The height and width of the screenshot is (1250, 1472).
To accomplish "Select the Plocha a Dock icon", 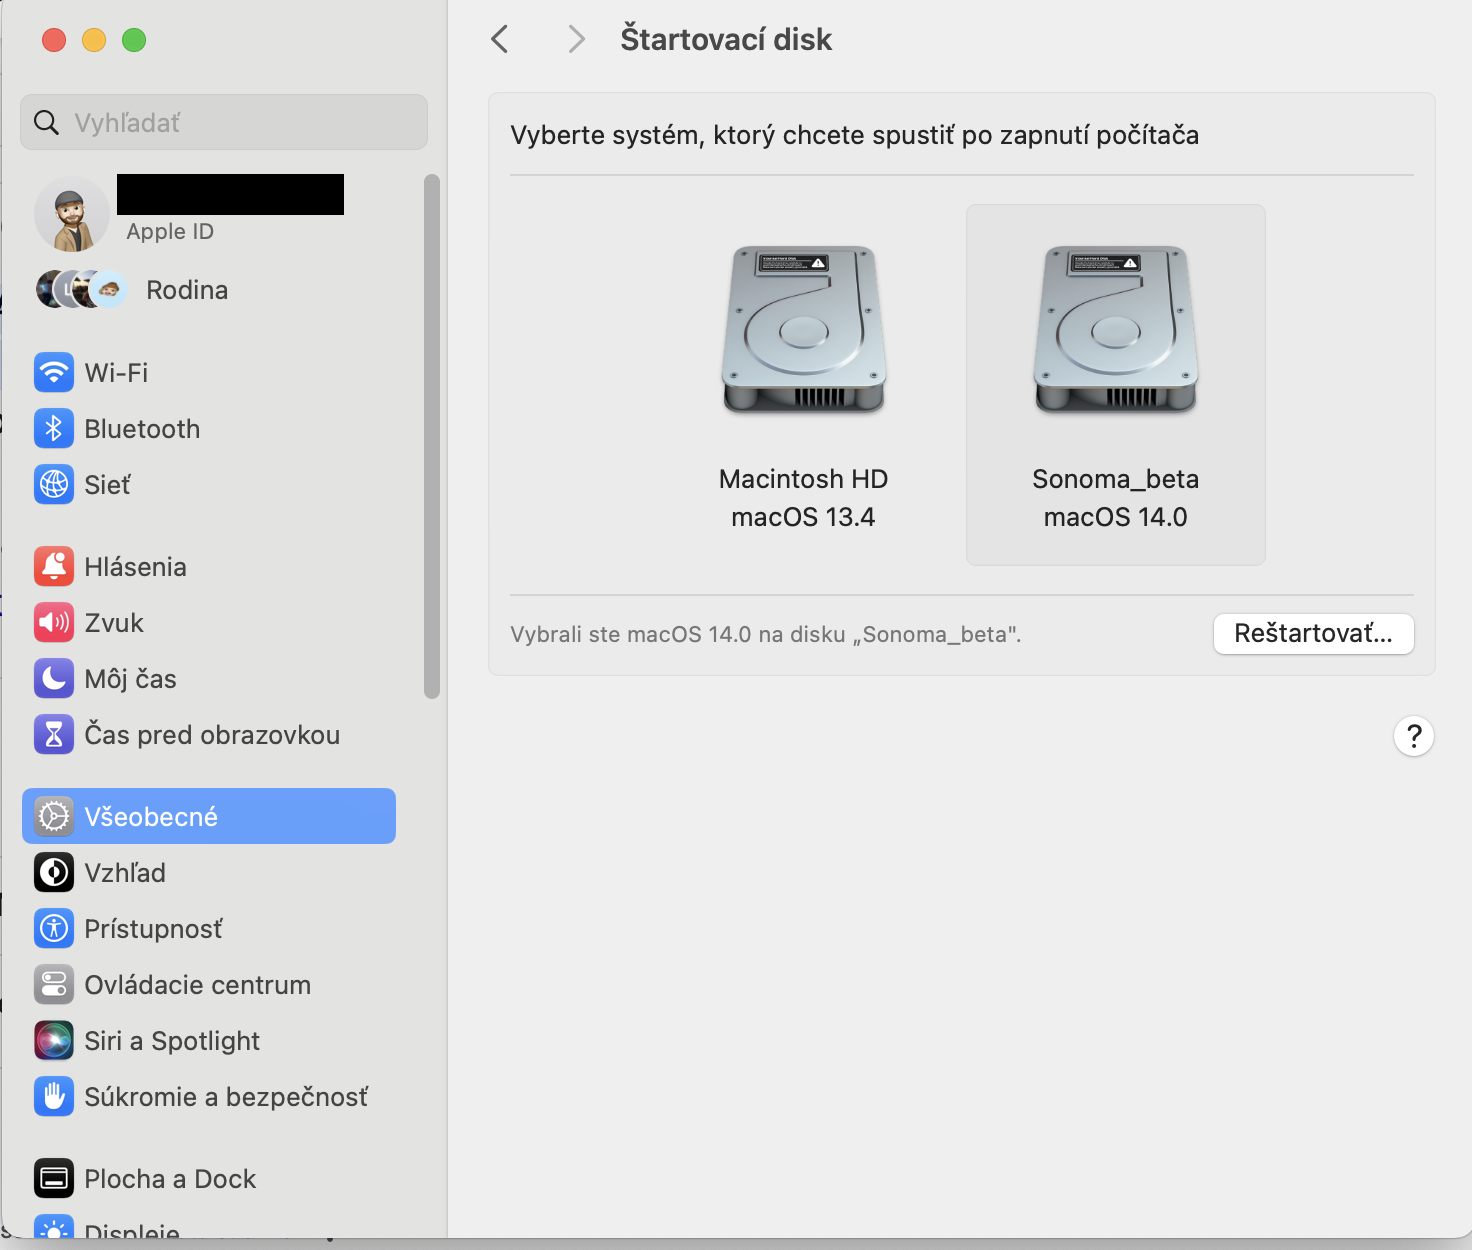I will click(54, 1179).
